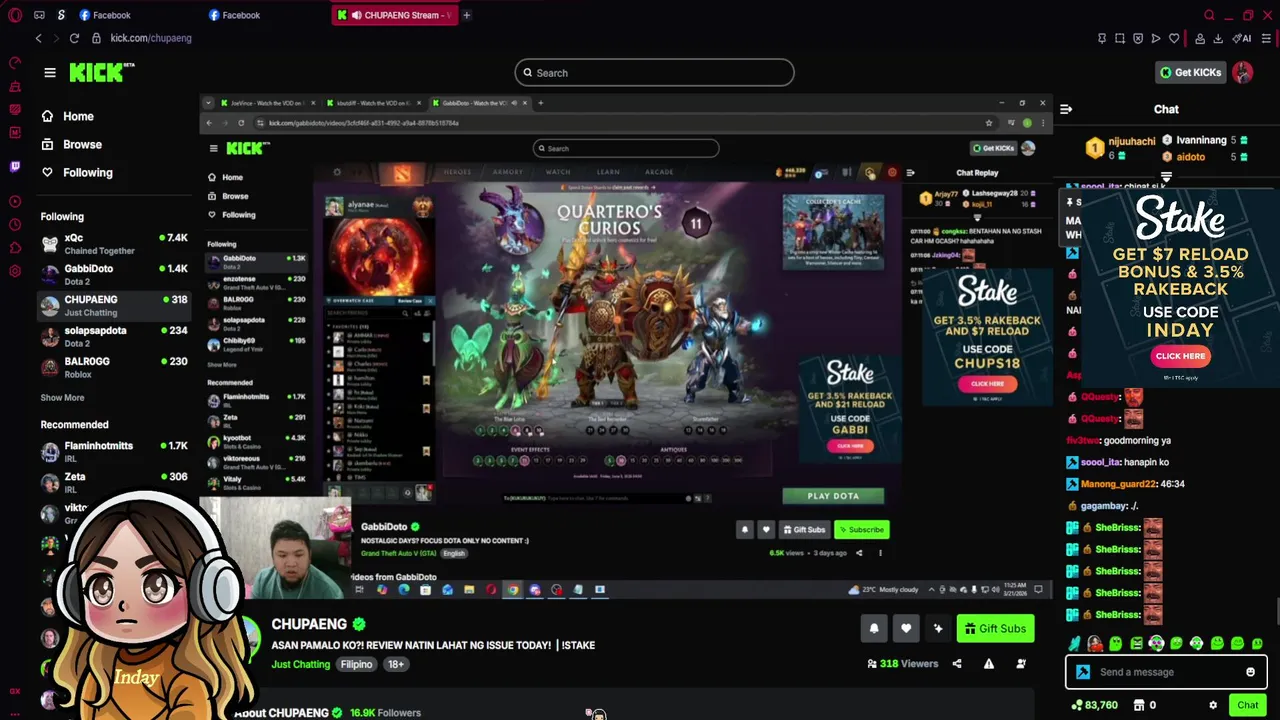Open the Just Chatting category link

tap(300, 664)
